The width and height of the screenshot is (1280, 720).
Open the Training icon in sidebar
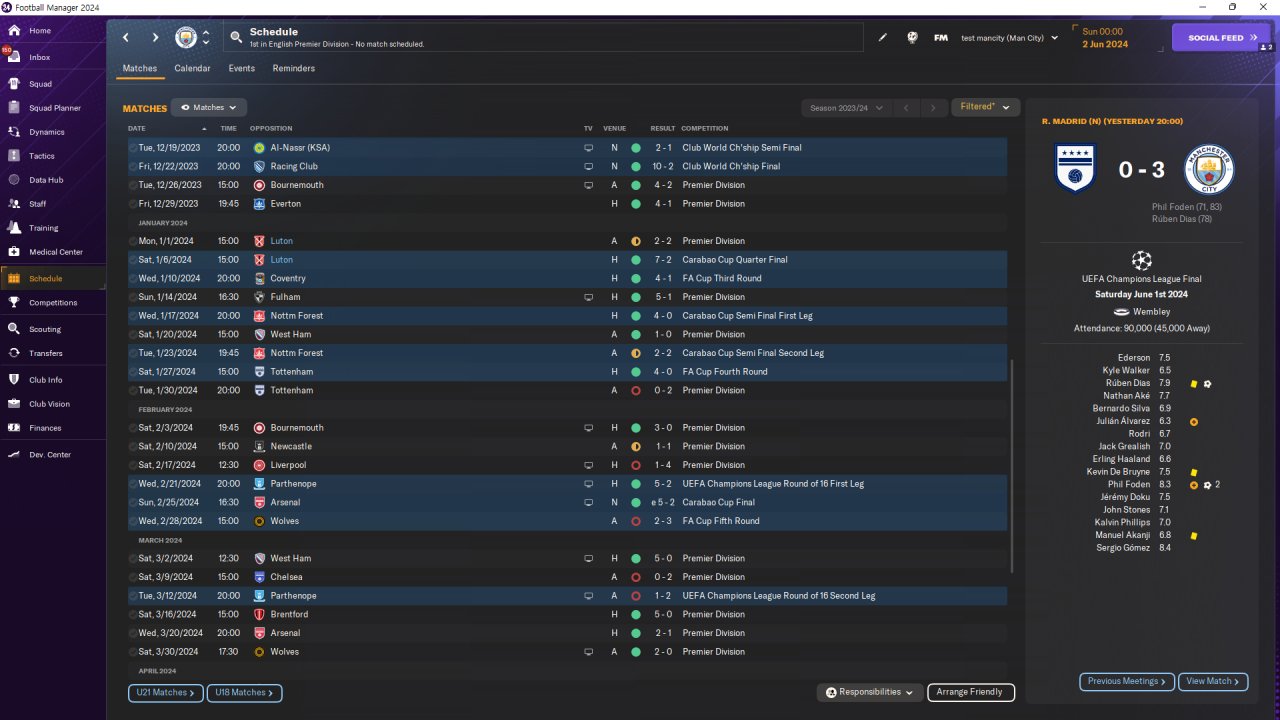click(14, 228)
